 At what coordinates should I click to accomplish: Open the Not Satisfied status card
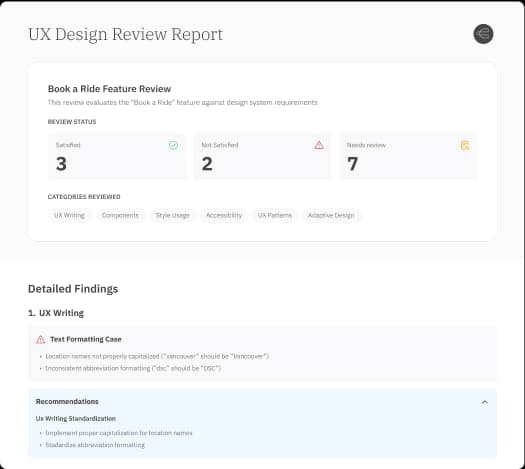coord(262,157)
